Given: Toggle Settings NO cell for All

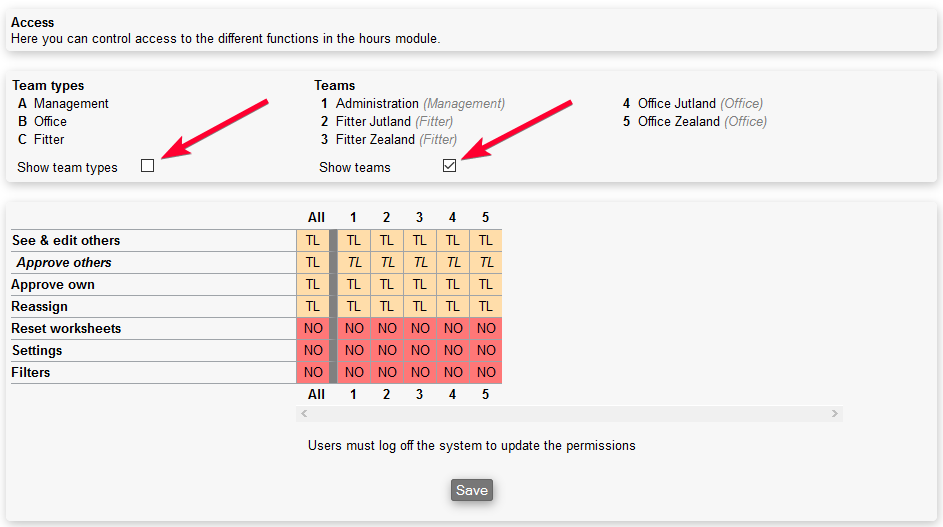Looking at the screenshot, I should point(313,350).
